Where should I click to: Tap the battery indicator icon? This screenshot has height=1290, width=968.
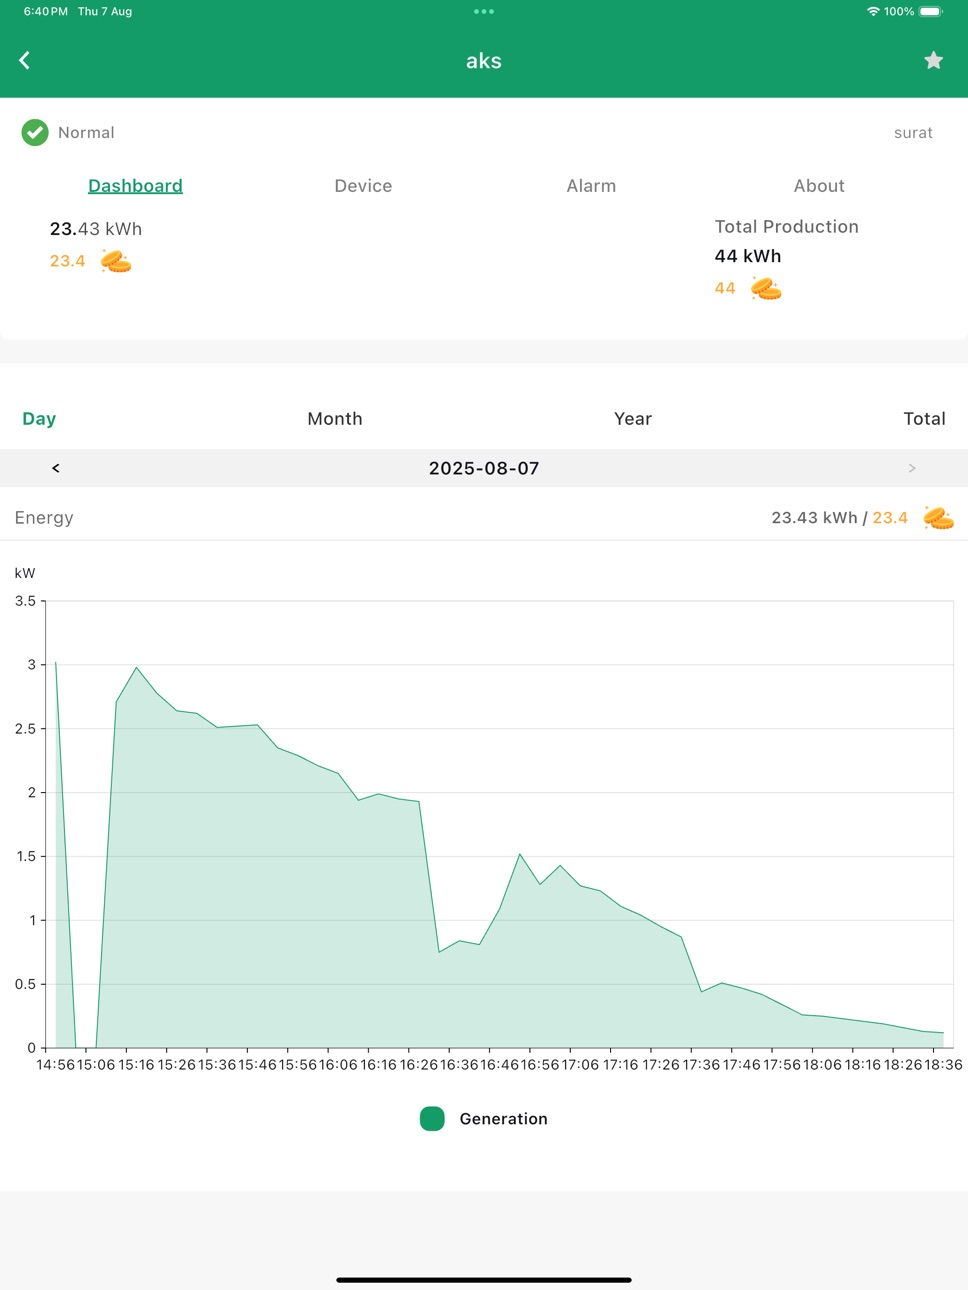point(931,12)
